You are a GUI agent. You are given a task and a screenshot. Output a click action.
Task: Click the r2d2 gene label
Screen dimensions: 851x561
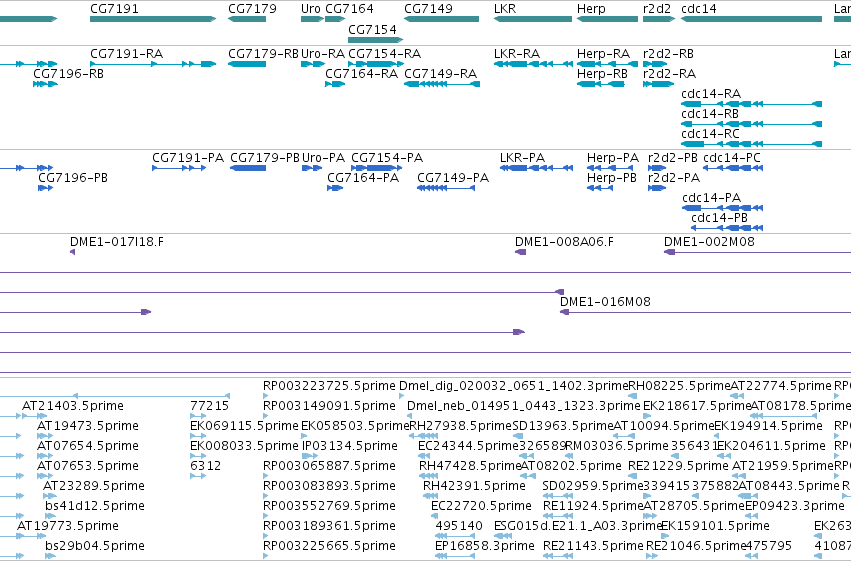point(657,9)
